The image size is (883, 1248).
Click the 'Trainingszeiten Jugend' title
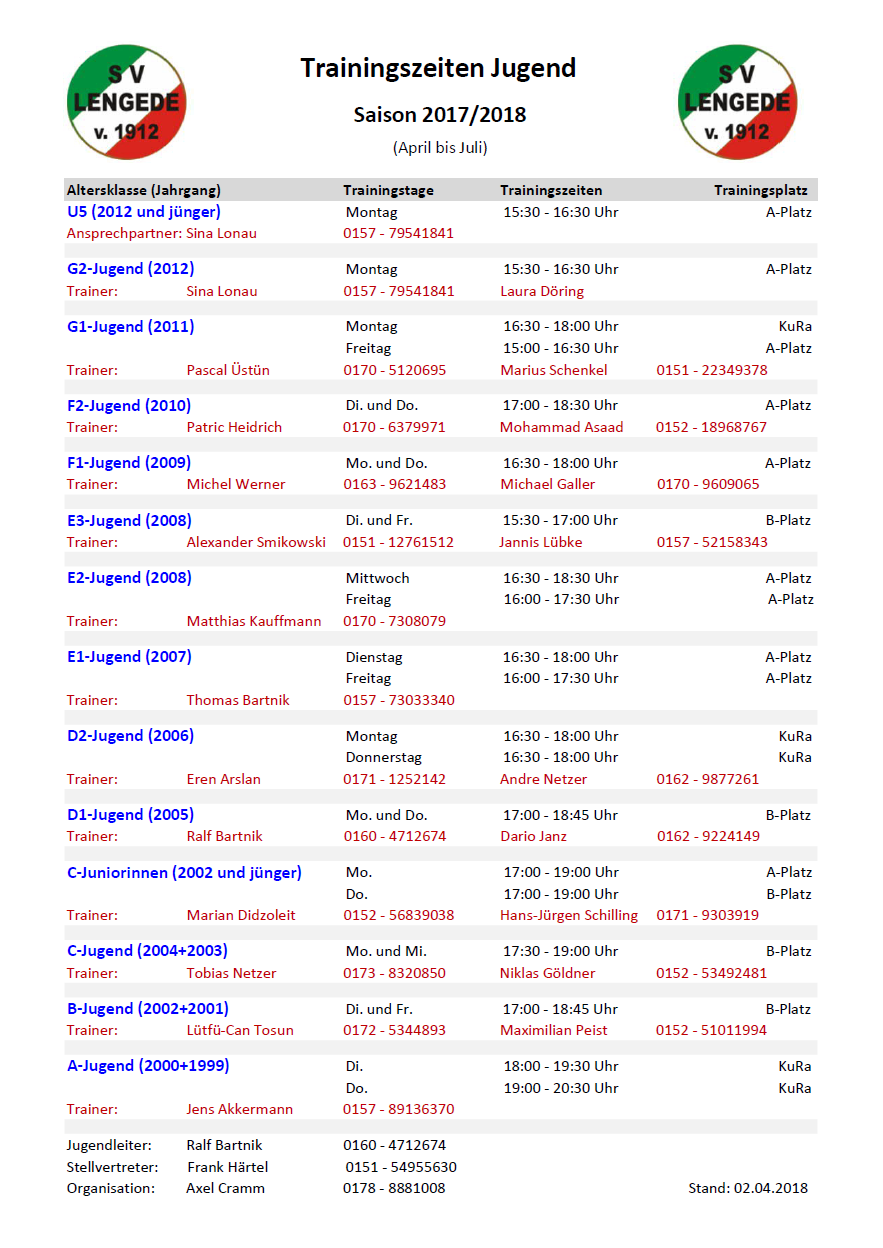438,68
